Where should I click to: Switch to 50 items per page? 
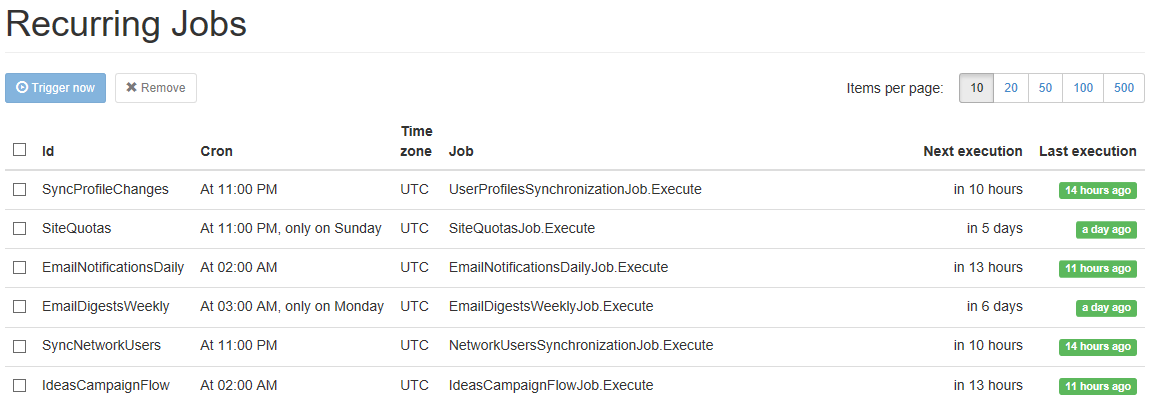pyautogui.click(x=1045, y=88)
